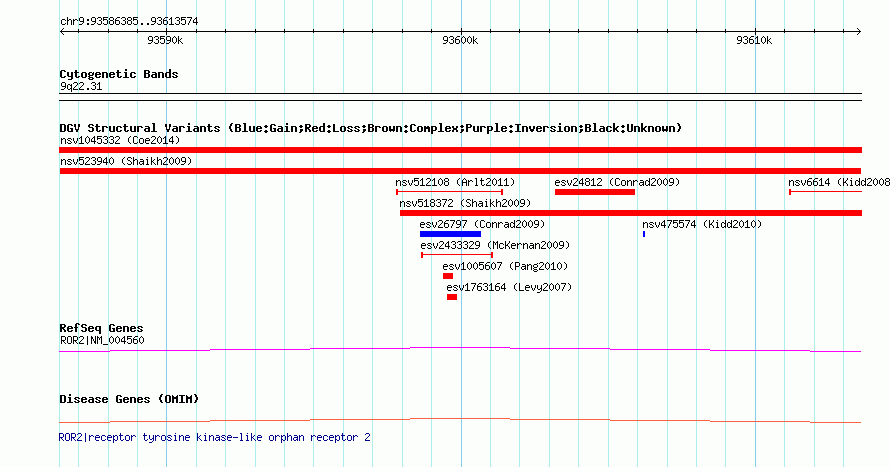Select the esv1005607 (Pang2010) red block
This screenshot has width=890, height=467.
click(448, 276)
